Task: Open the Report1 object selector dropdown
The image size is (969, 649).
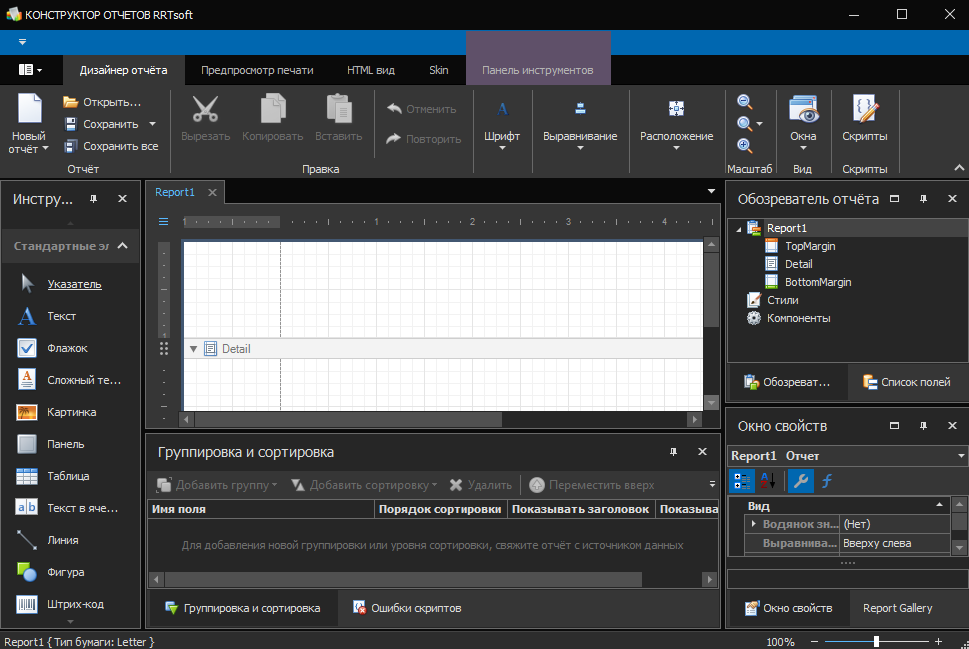Action: pos(960,456)
